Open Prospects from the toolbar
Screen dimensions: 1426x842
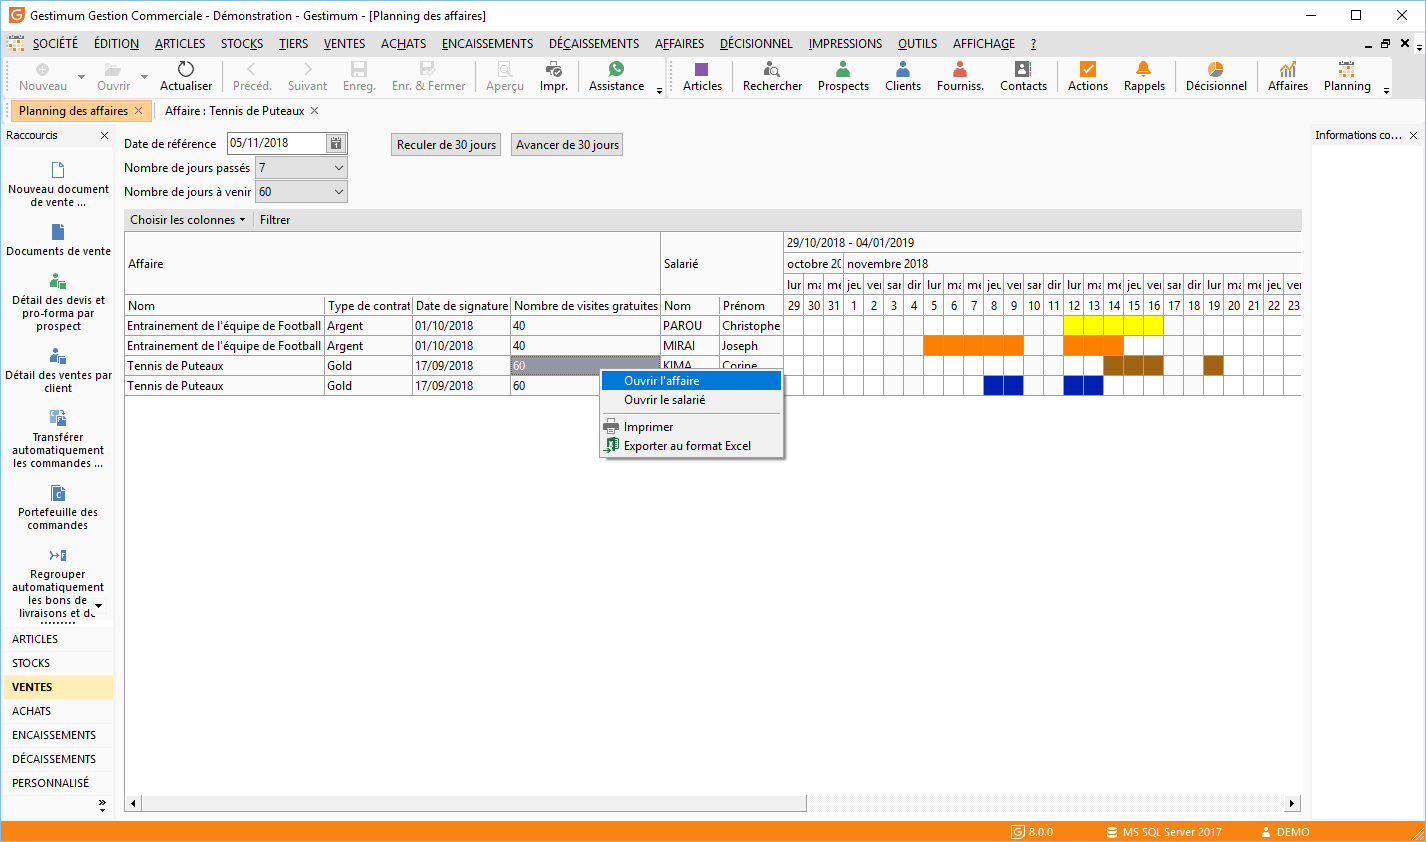[843, 76]
